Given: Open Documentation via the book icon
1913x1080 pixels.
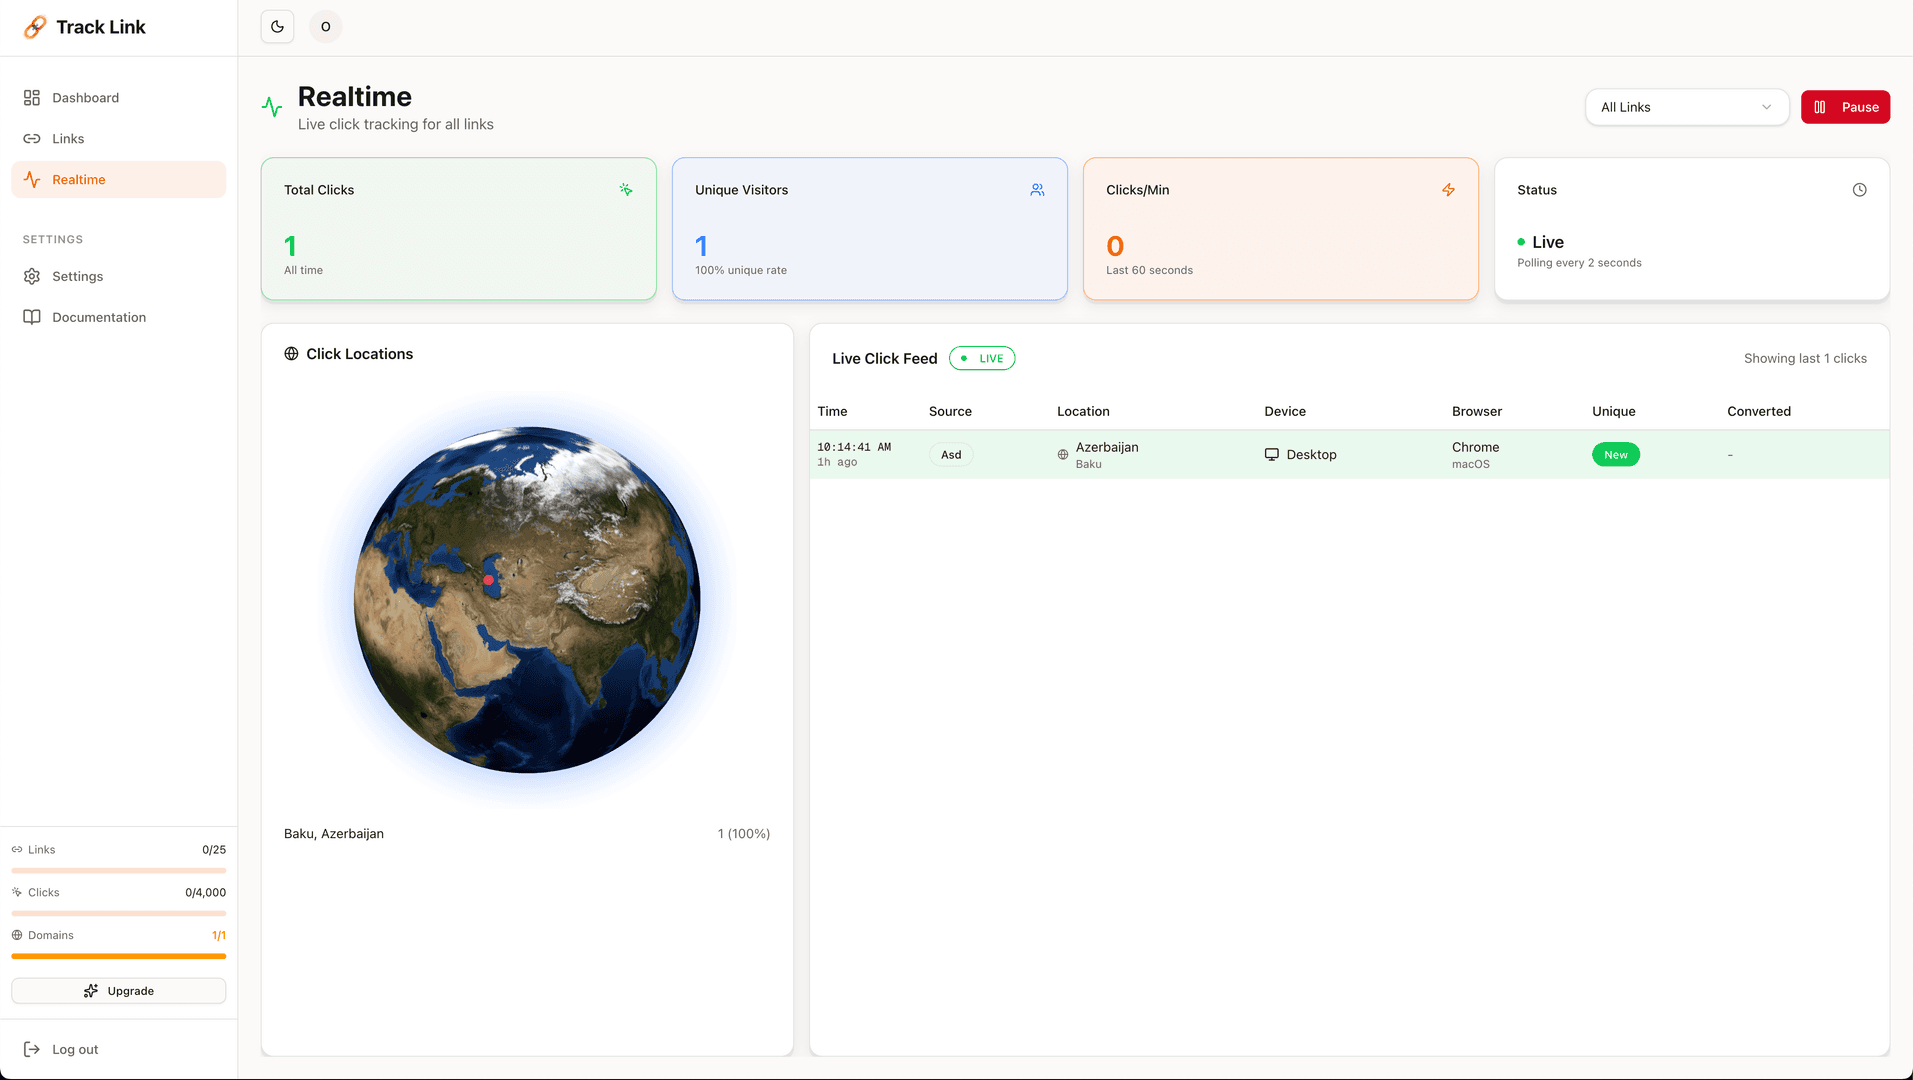Looking at the screenshot, I should (x=33, y=316).
